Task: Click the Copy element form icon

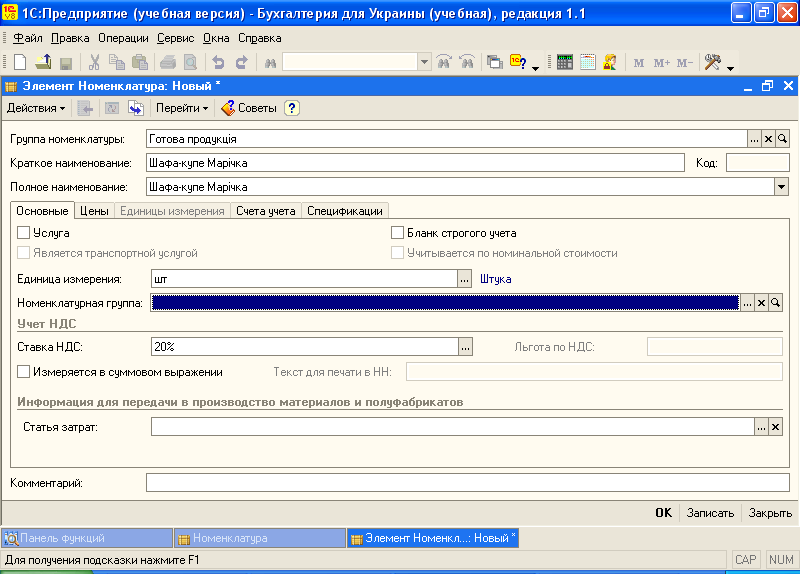Action: tap(136, 108)
